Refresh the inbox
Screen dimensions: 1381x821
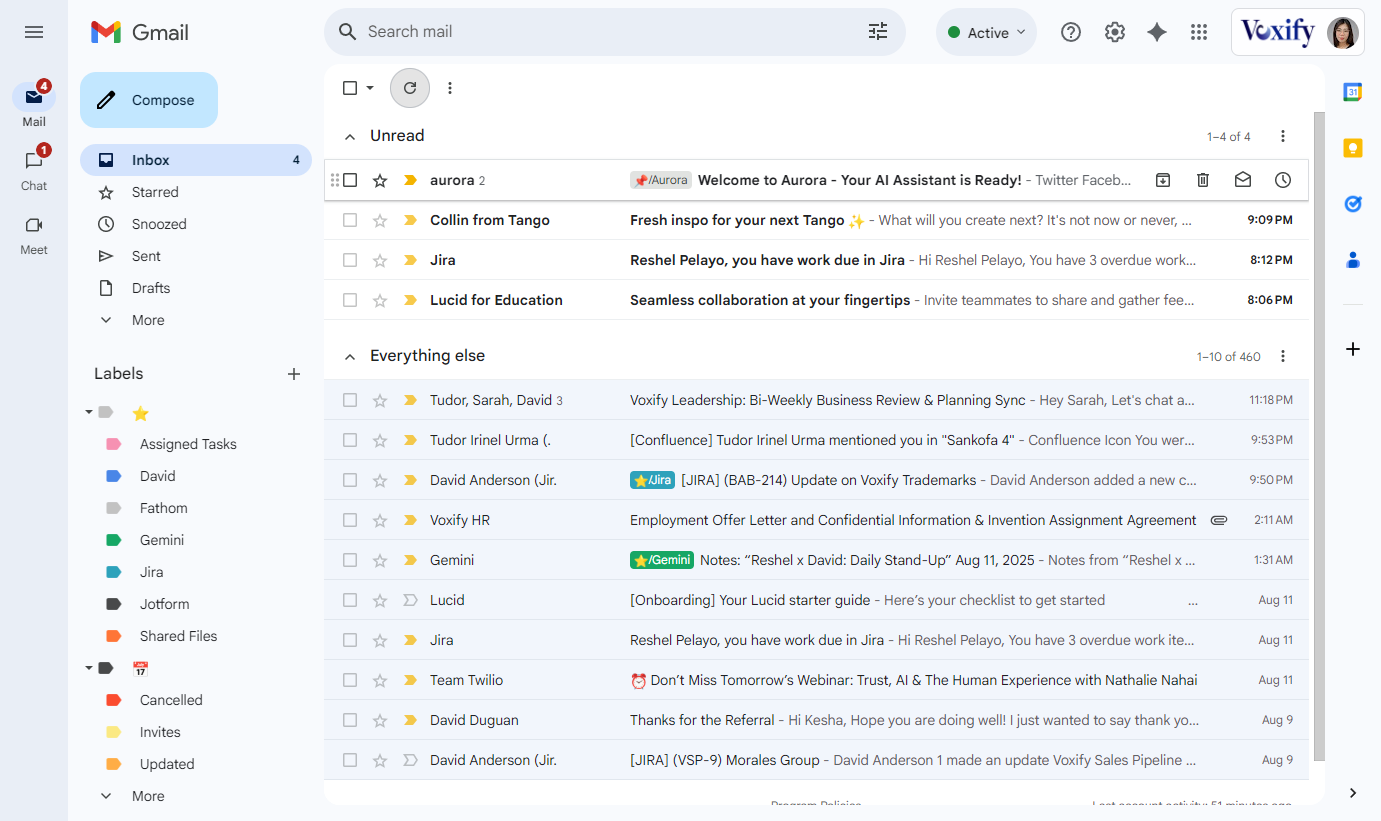410,88
